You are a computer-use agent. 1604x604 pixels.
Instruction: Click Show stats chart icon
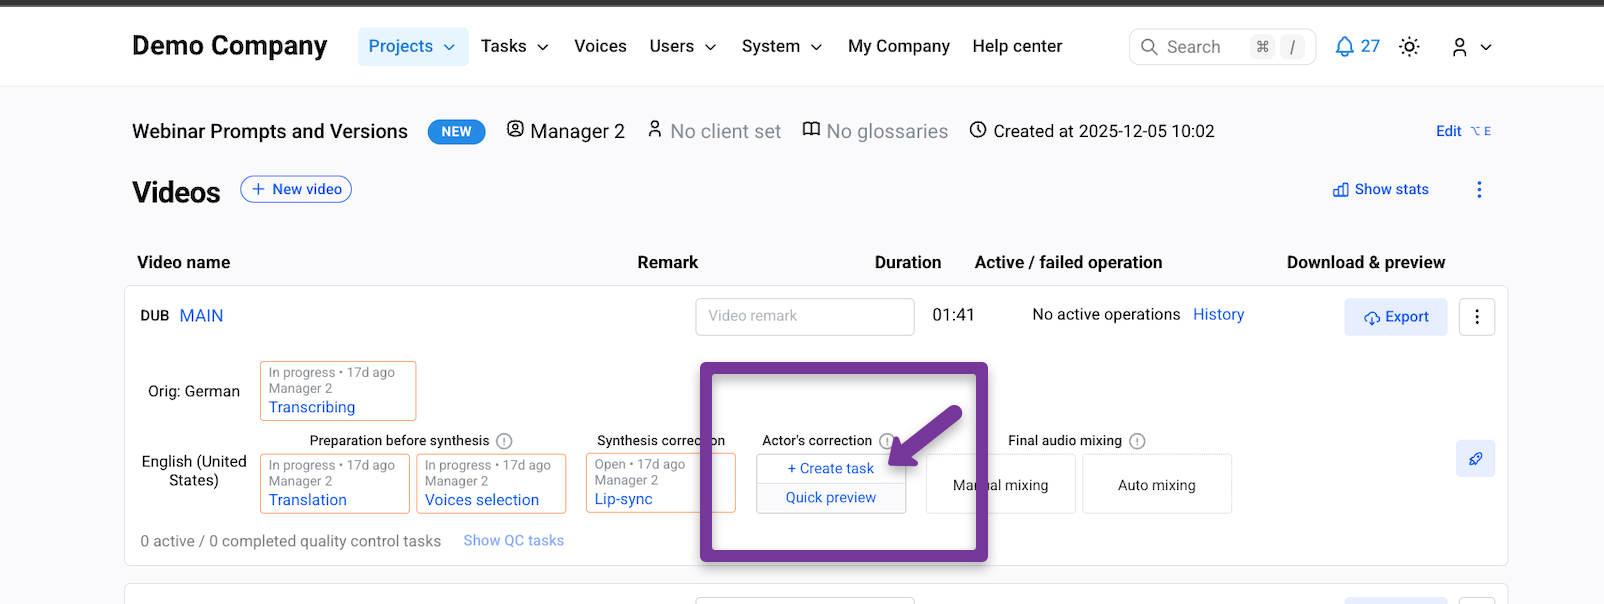tap(1341, 190)
